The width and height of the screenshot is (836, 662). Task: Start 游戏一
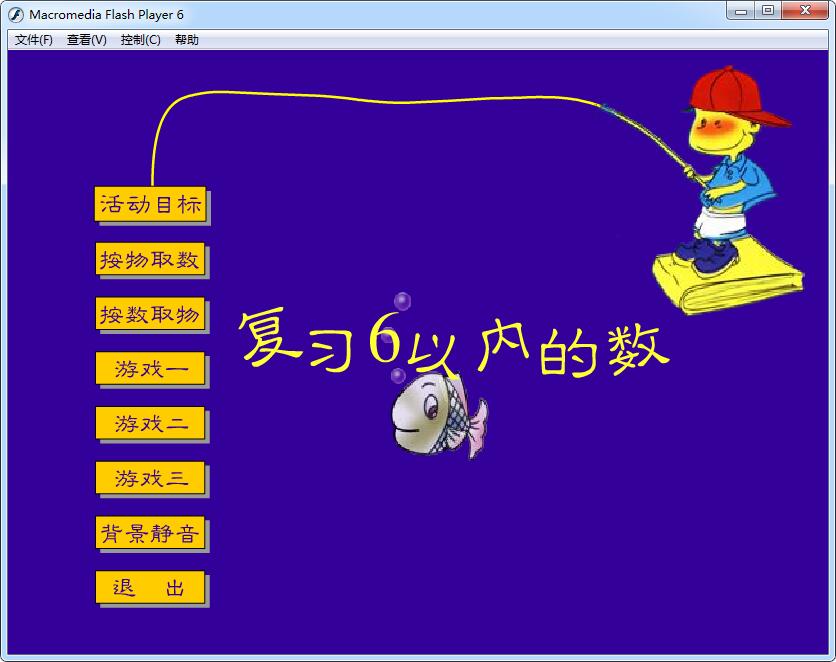click(151, 369)
